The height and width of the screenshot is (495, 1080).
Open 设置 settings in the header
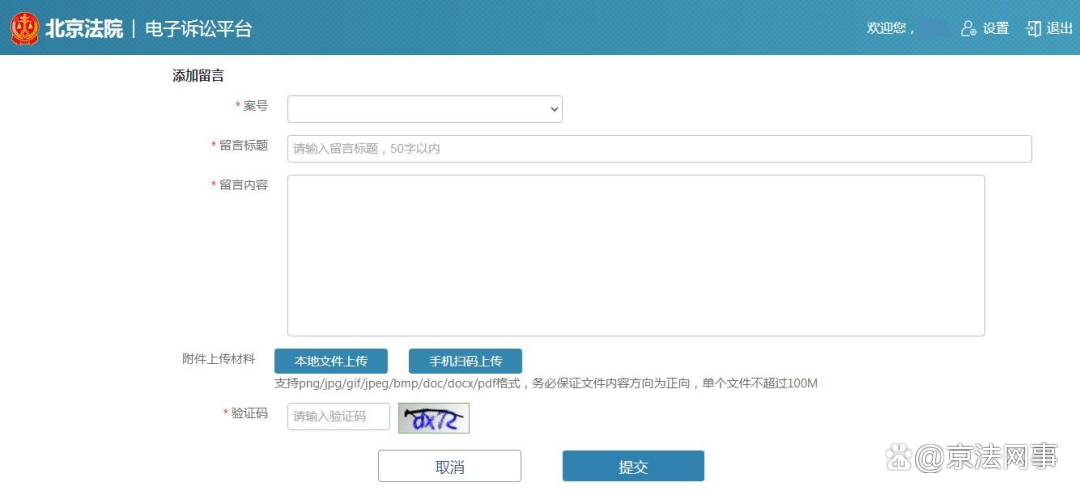[995, 28]
